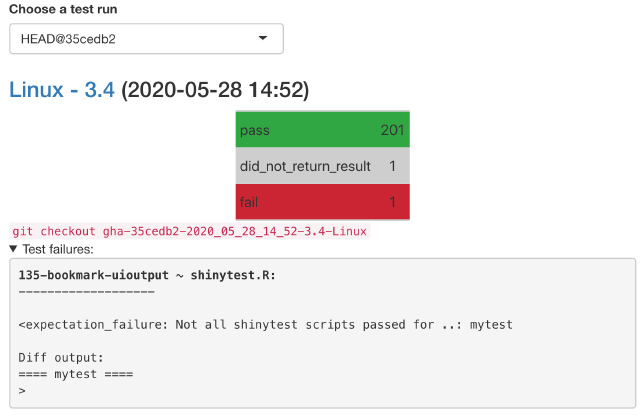Image resolution: width=640 pixels, height=416 pixels.
Task: Click the git checkout command text
Action: (189, 231)
